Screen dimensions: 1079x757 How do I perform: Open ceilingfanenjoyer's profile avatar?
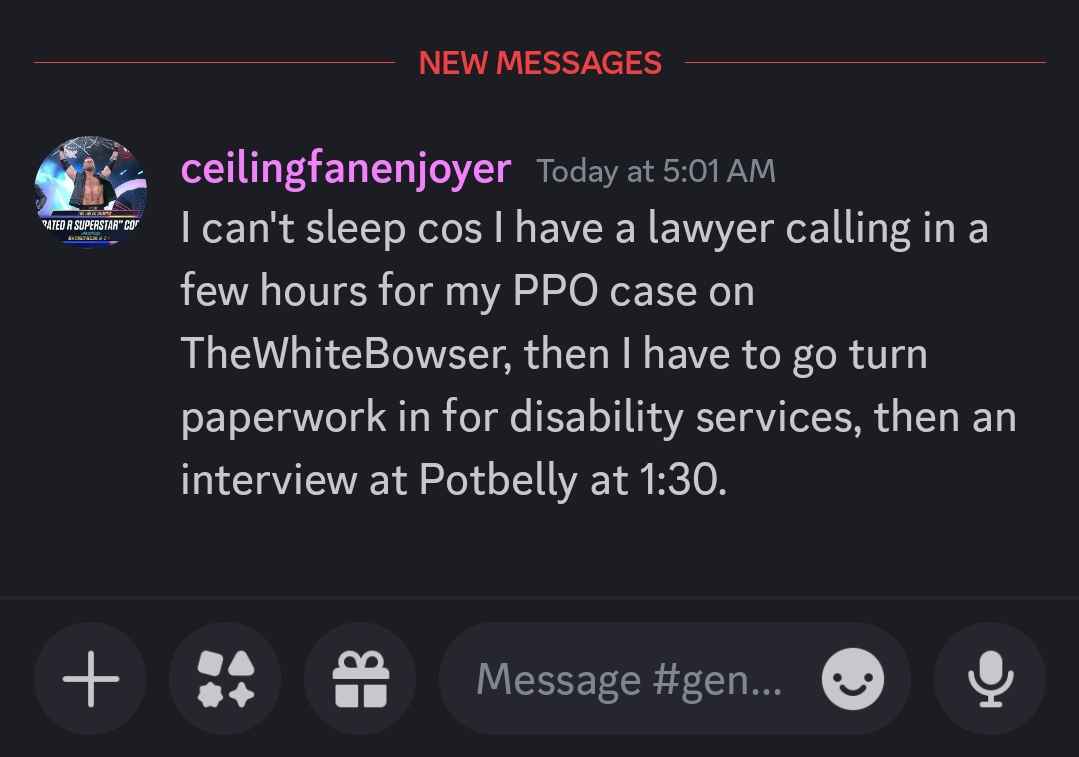[91, 192]
